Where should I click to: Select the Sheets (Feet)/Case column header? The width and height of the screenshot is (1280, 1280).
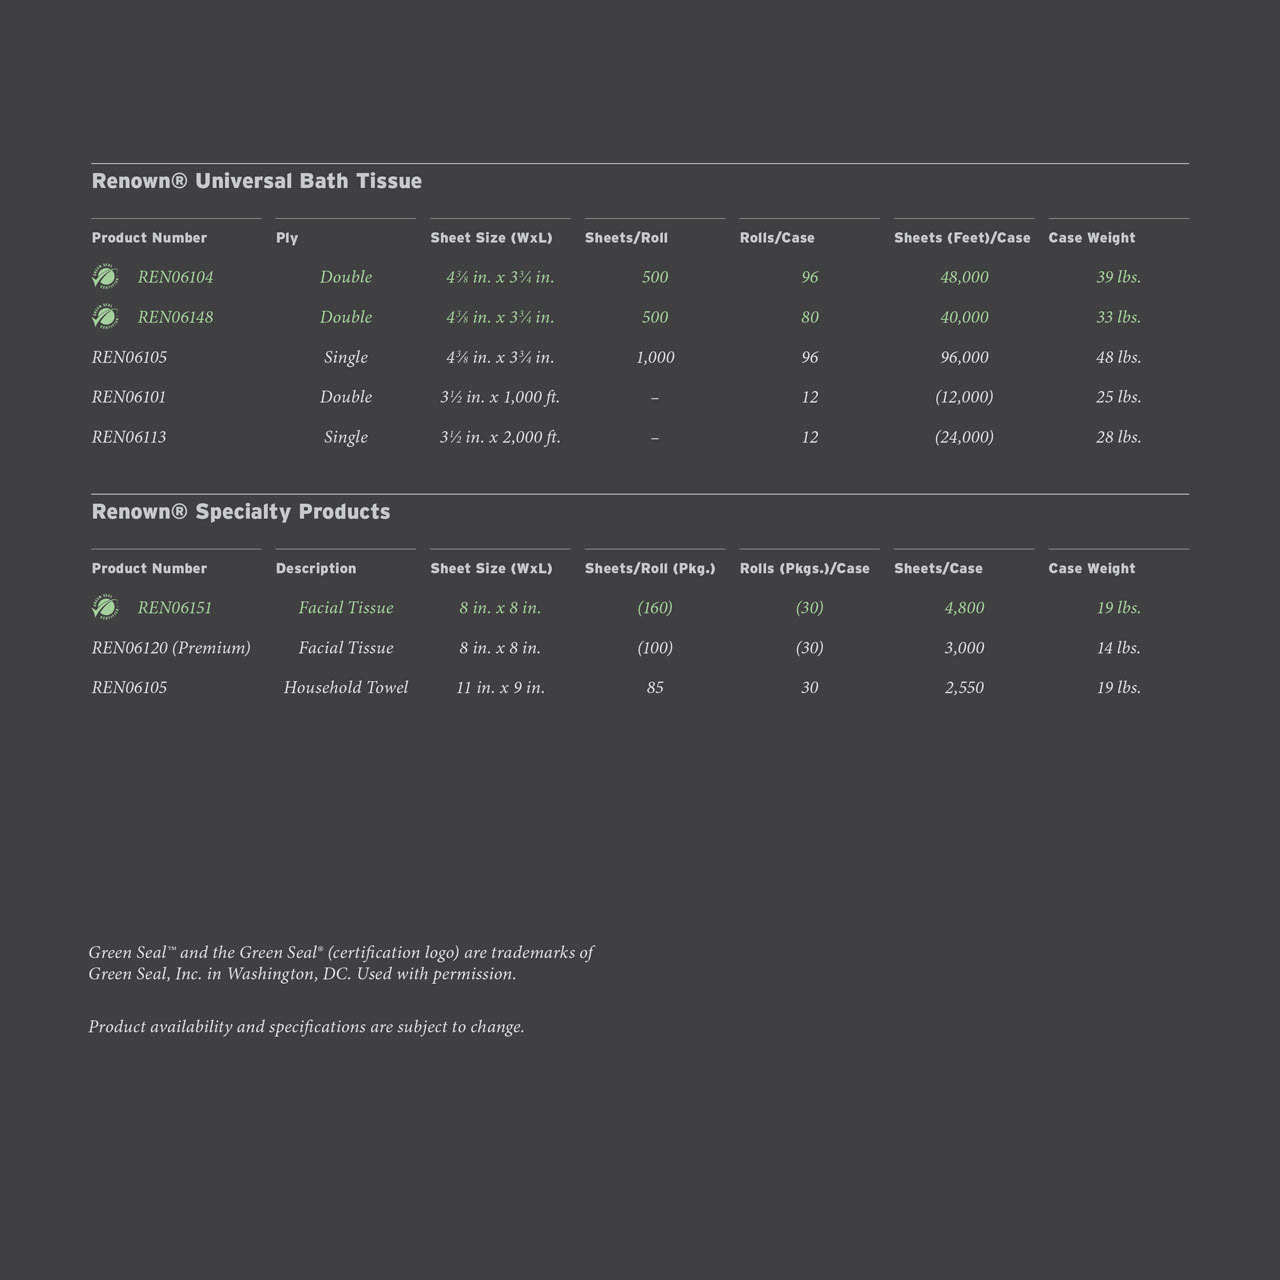pos(962,238)
